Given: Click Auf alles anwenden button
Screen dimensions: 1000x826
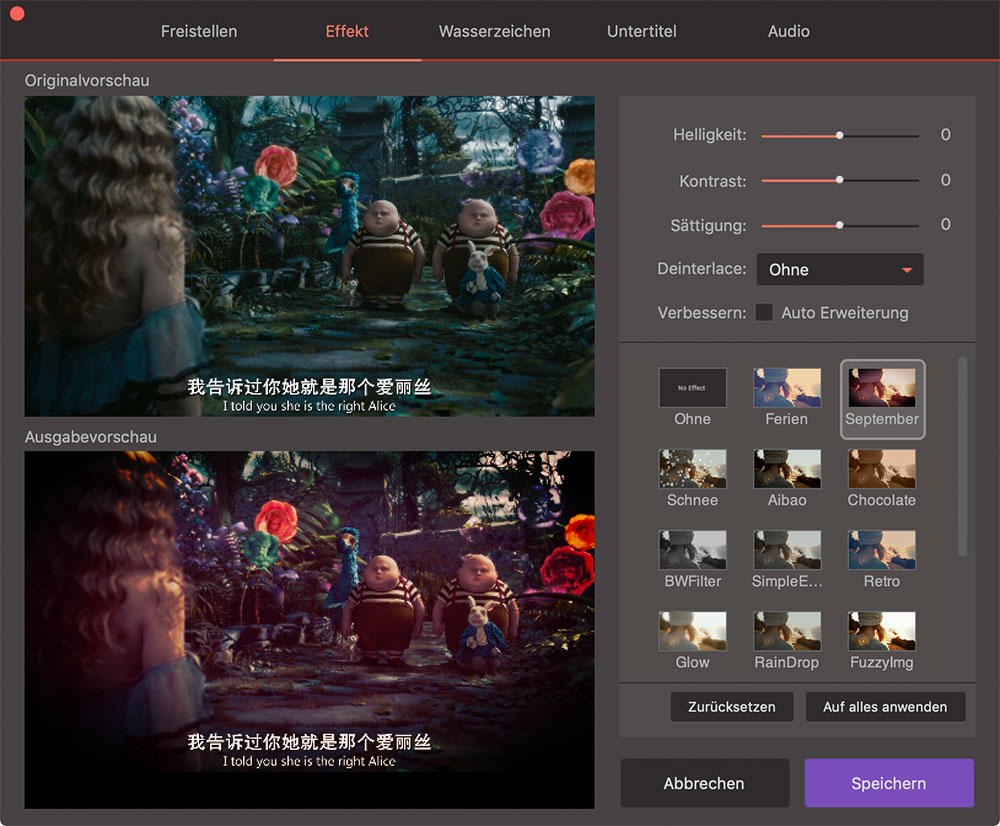Looking at the screenshot, I should pyautogui.click(x=885, y=707).
